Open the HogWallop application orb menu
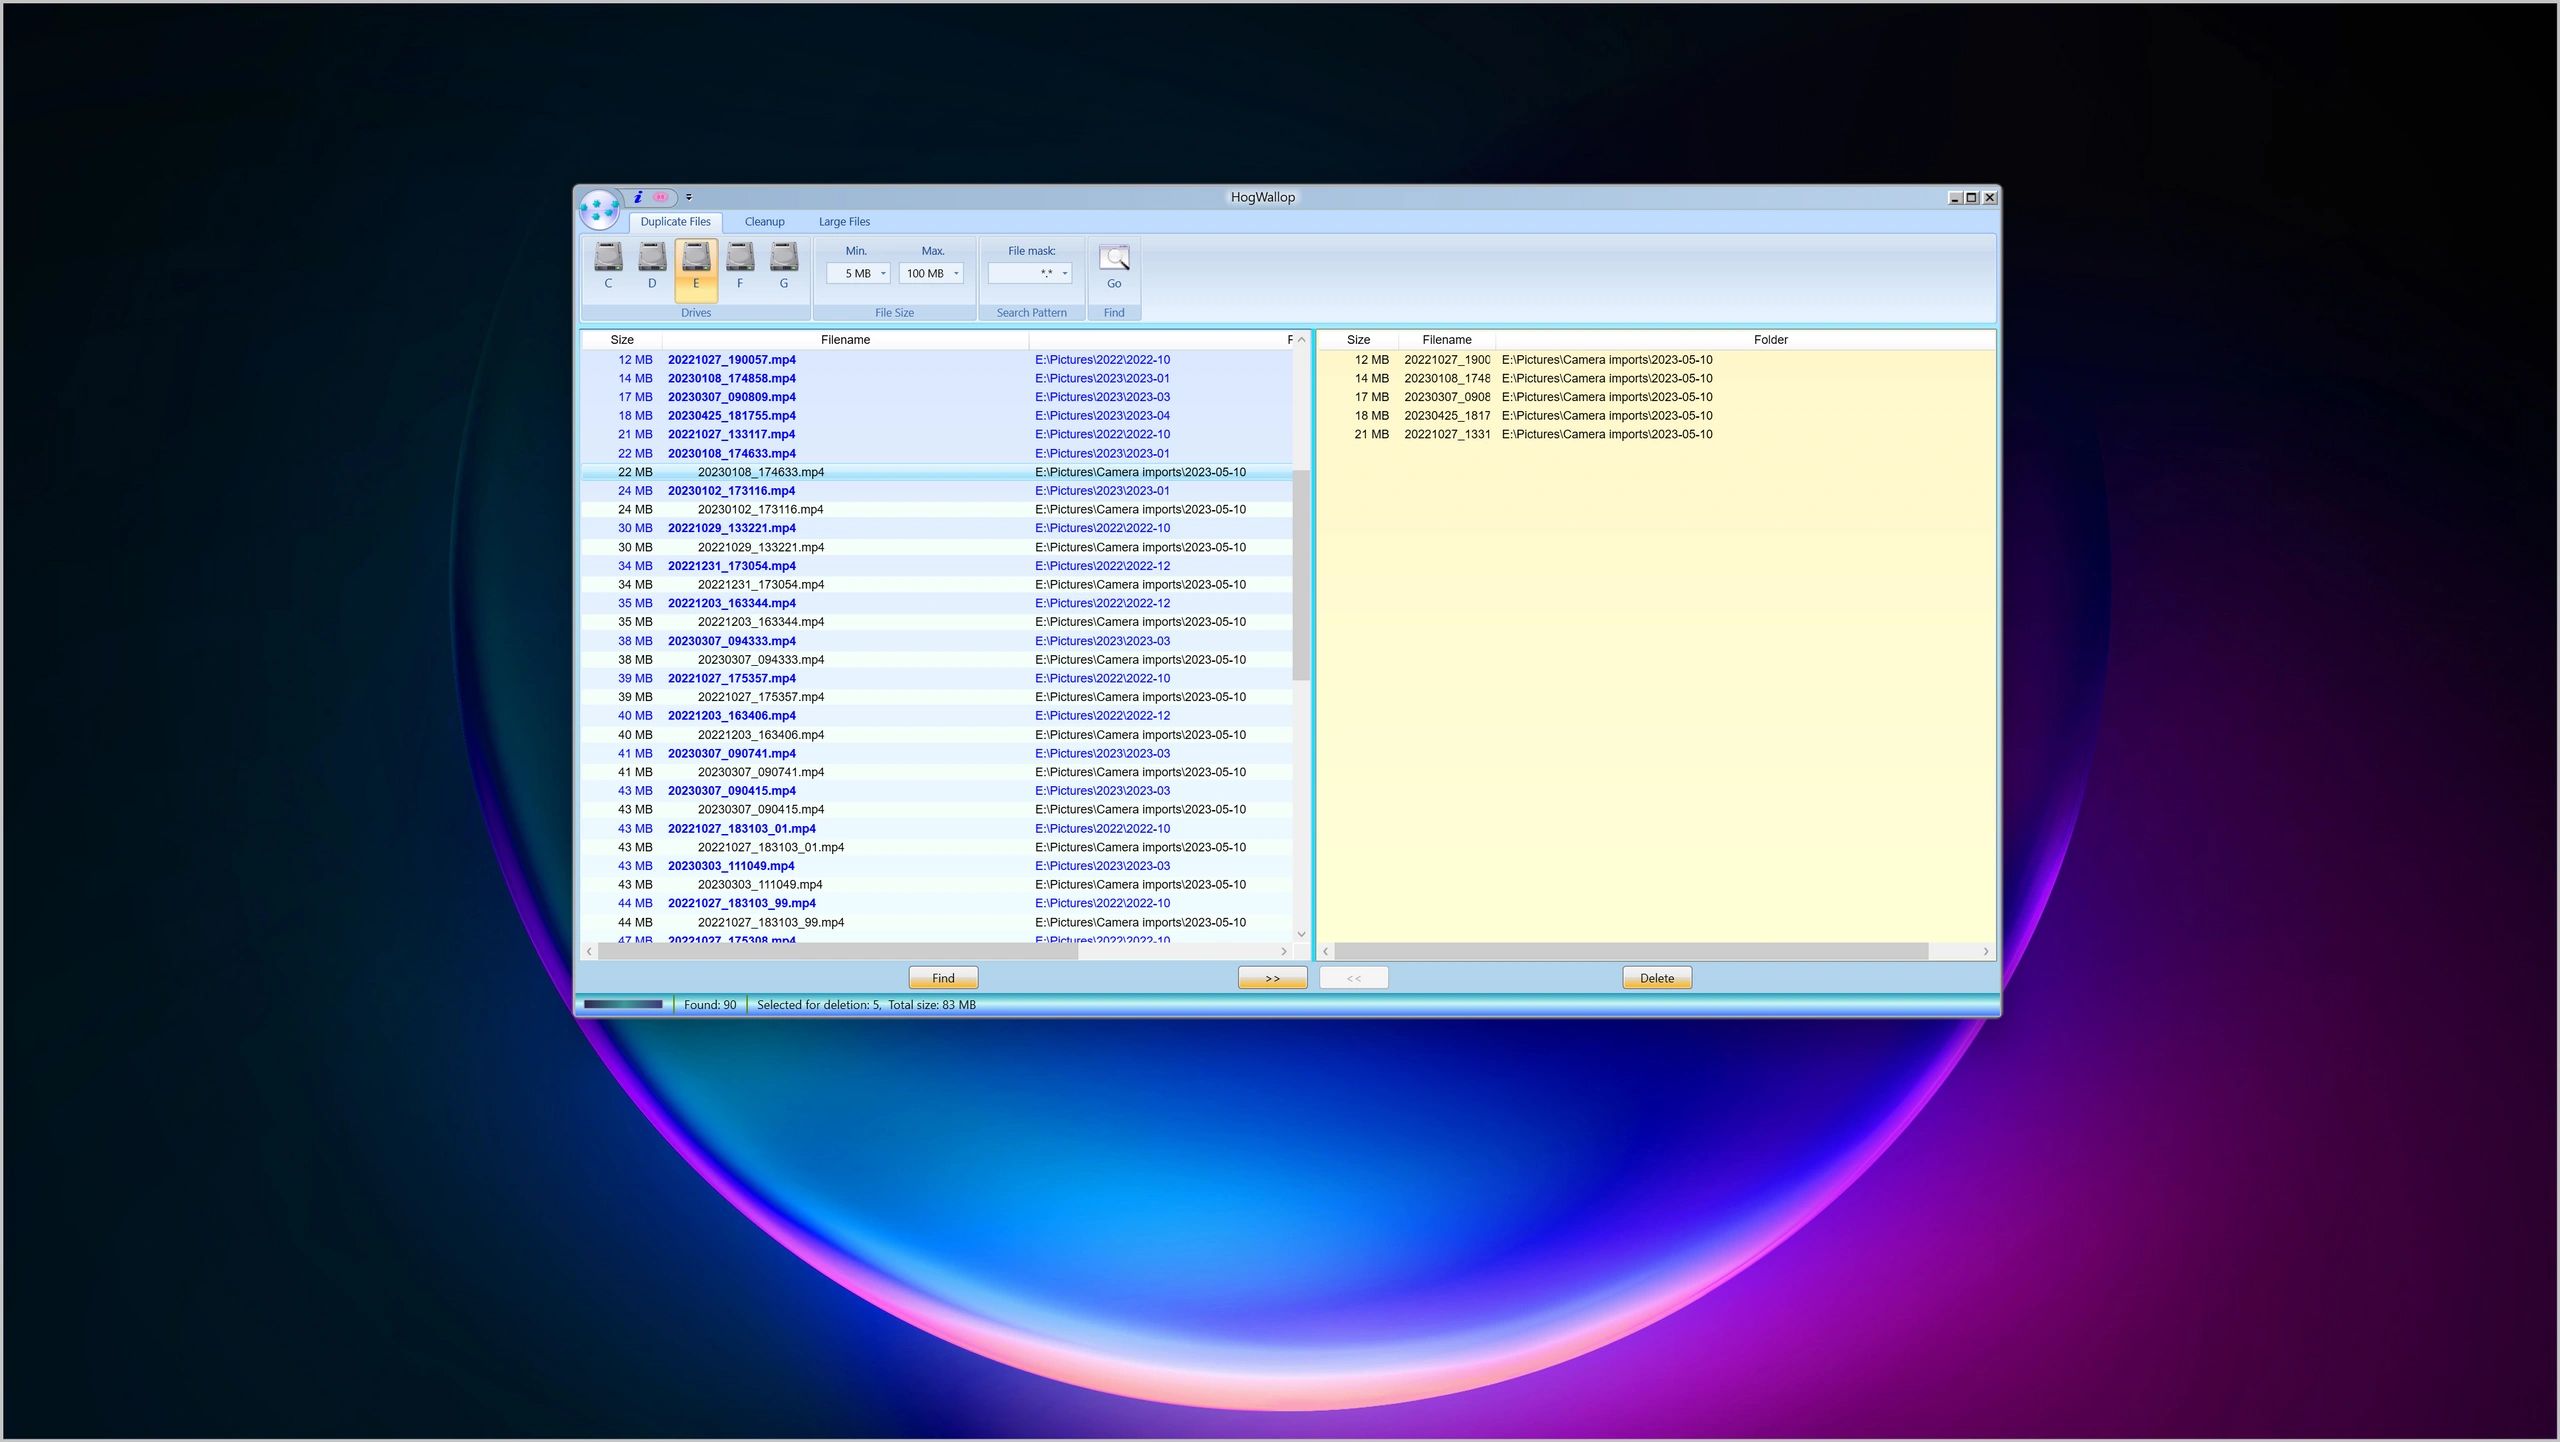This screenshot has height=1442, width=2560. tap(599, 209)
